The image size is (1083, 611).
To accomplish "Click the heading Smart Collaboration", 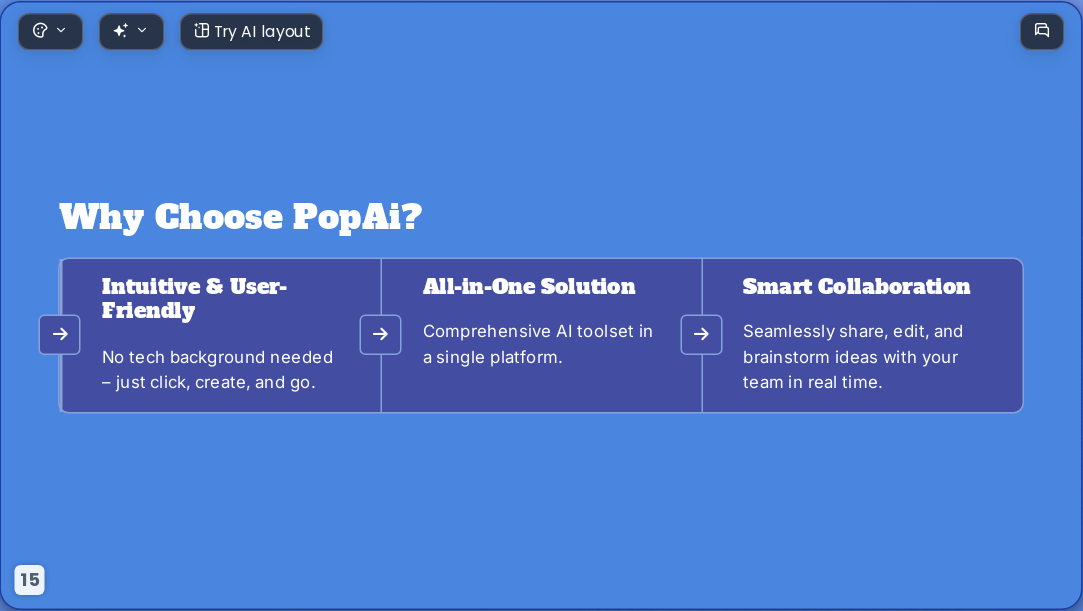I will (856, 287).
